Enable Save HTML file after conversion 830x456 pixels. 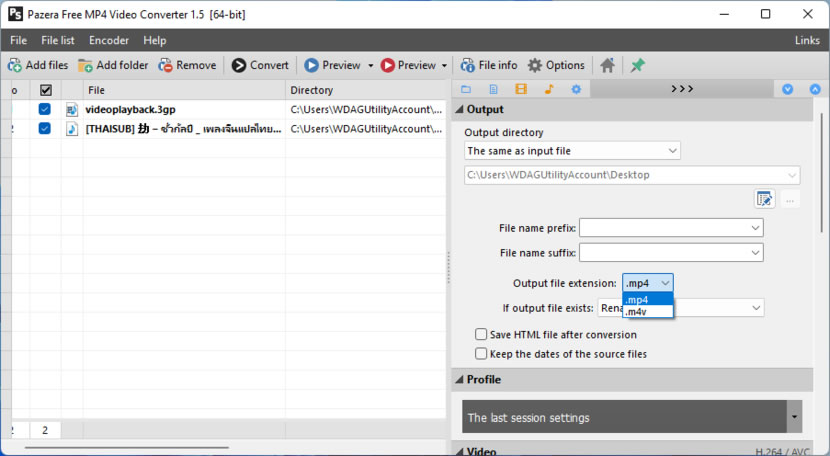click(481, 335)
